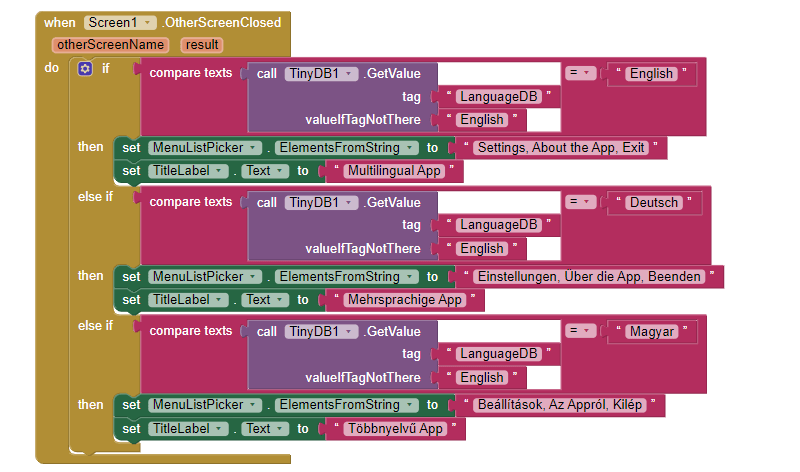Edit the "Többnyelvű App" text block
Image resolution: width=800 pixels, height=472 pixels.
[395, 429]
